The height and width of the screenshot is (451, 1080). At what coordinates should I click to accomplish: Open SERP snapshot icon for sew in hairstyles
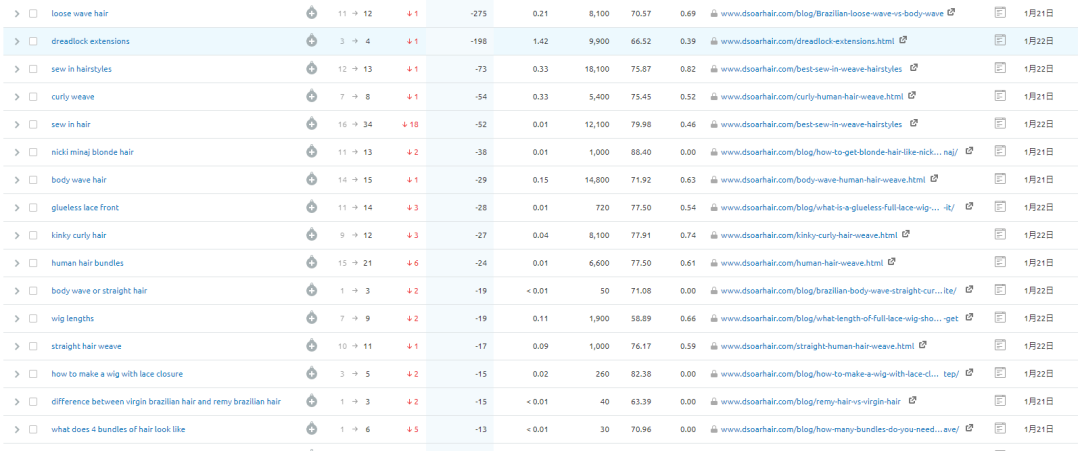pos(1000,68)
